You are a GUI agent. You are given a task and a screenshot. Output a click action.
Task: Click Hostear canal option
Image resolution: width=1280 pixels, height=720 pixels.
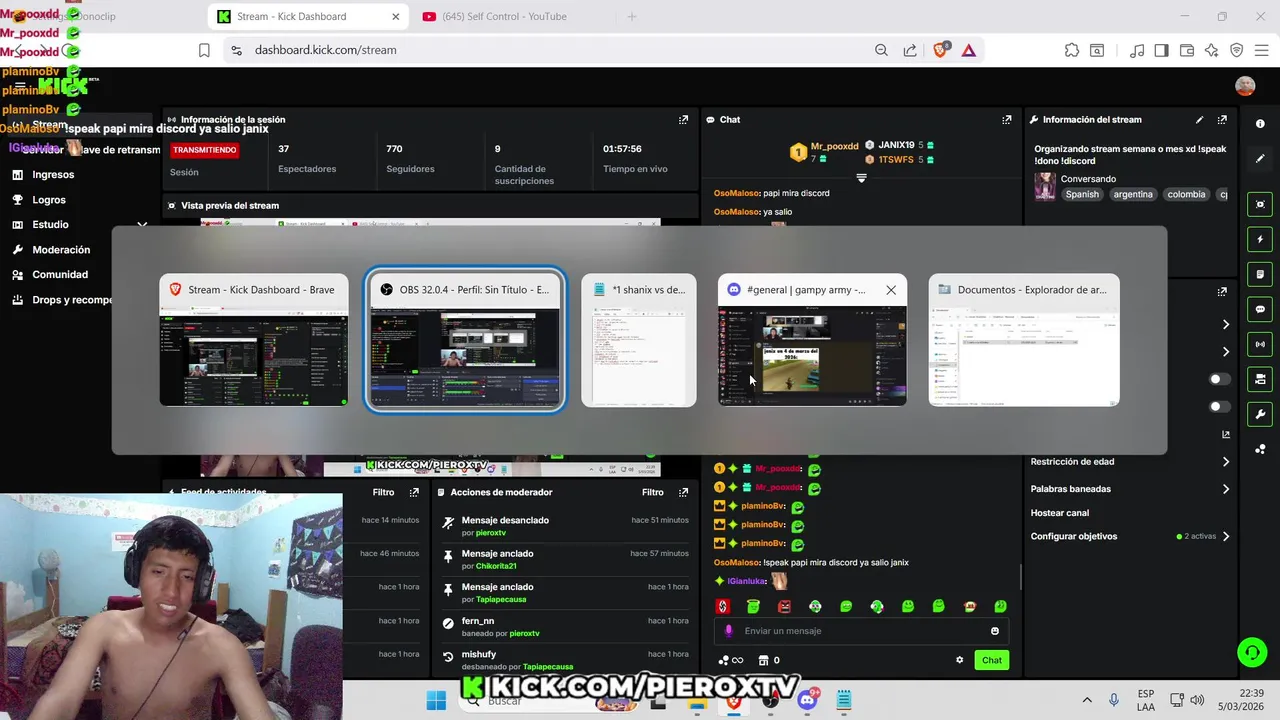[1060, 513]
